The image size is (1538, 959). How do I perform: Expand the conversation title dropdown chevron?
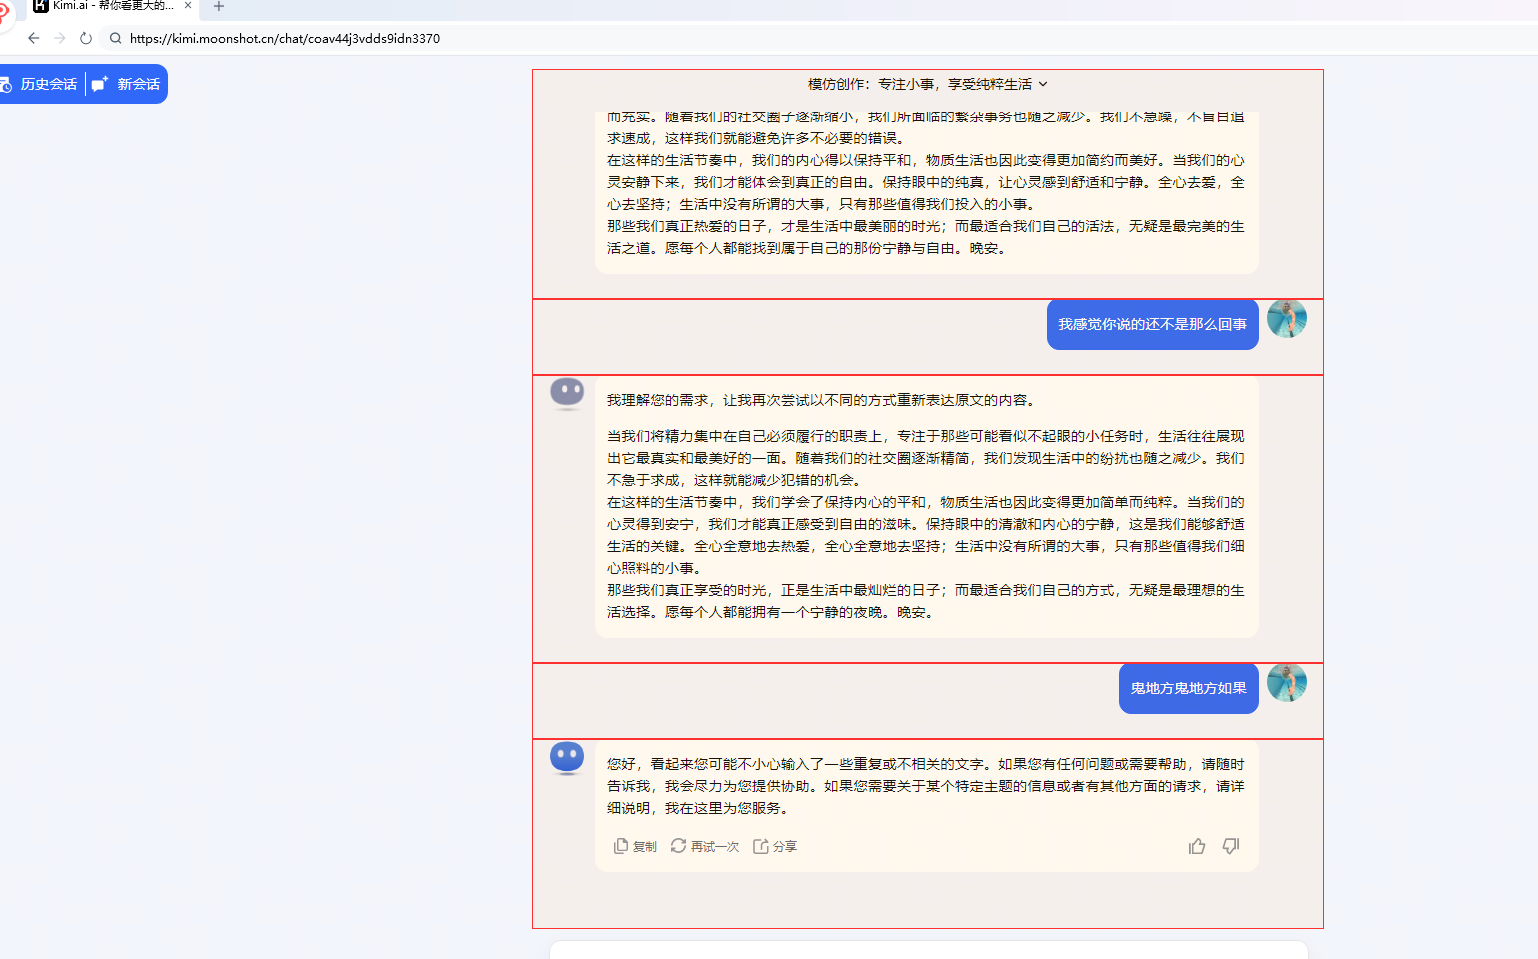click(1043, 84)
